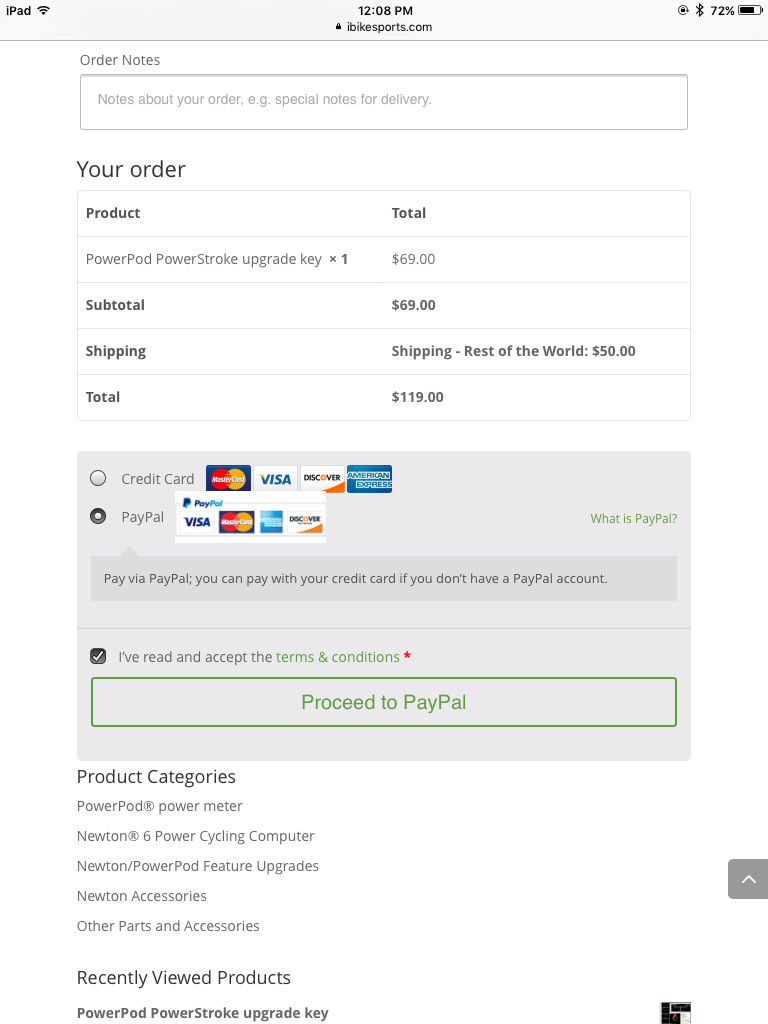Viewport: 768px width, 1024px height.
Task: Tap the battery icon in status bar
Action: click(x=750, y=10)
